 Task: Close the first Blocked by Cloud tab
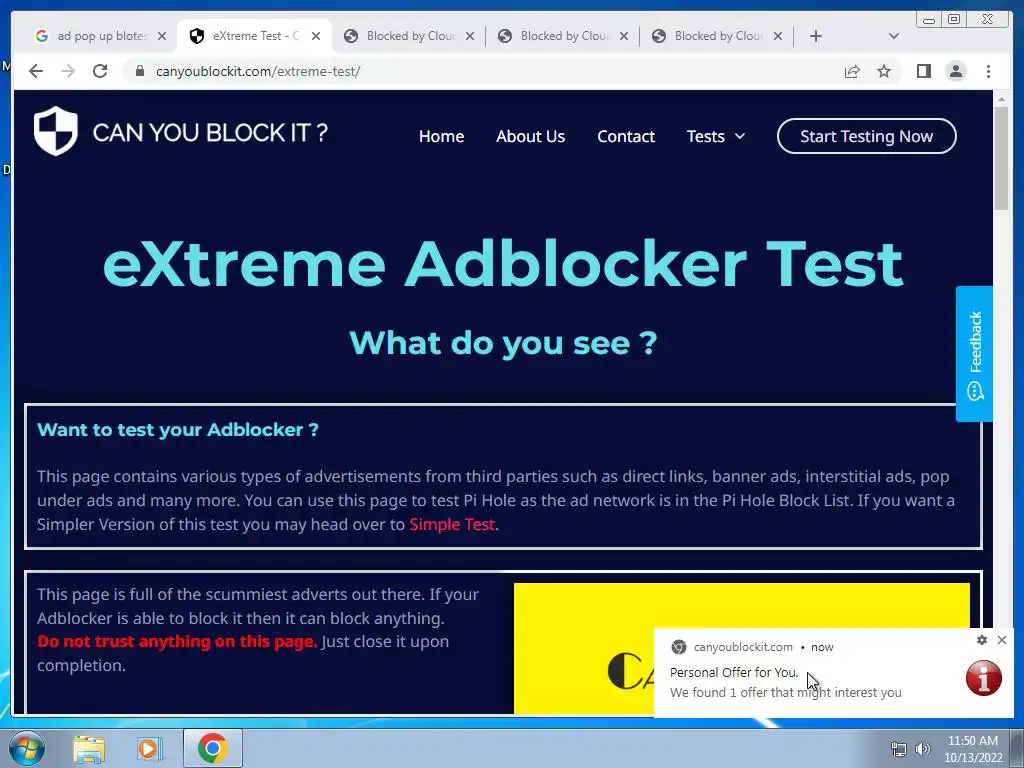click(470, 36)
